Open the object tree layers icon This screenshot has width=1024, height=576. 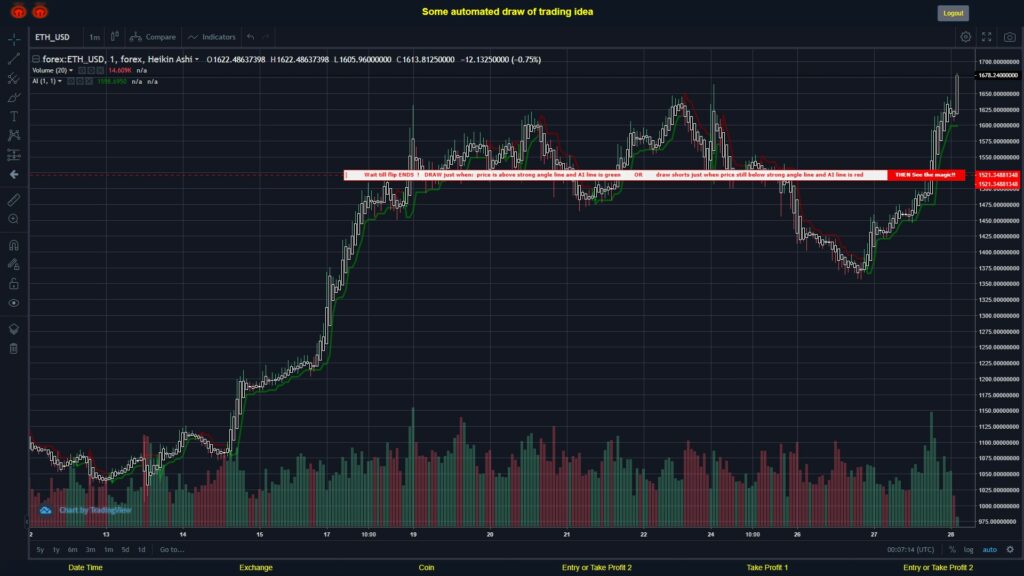coord(14,329)
